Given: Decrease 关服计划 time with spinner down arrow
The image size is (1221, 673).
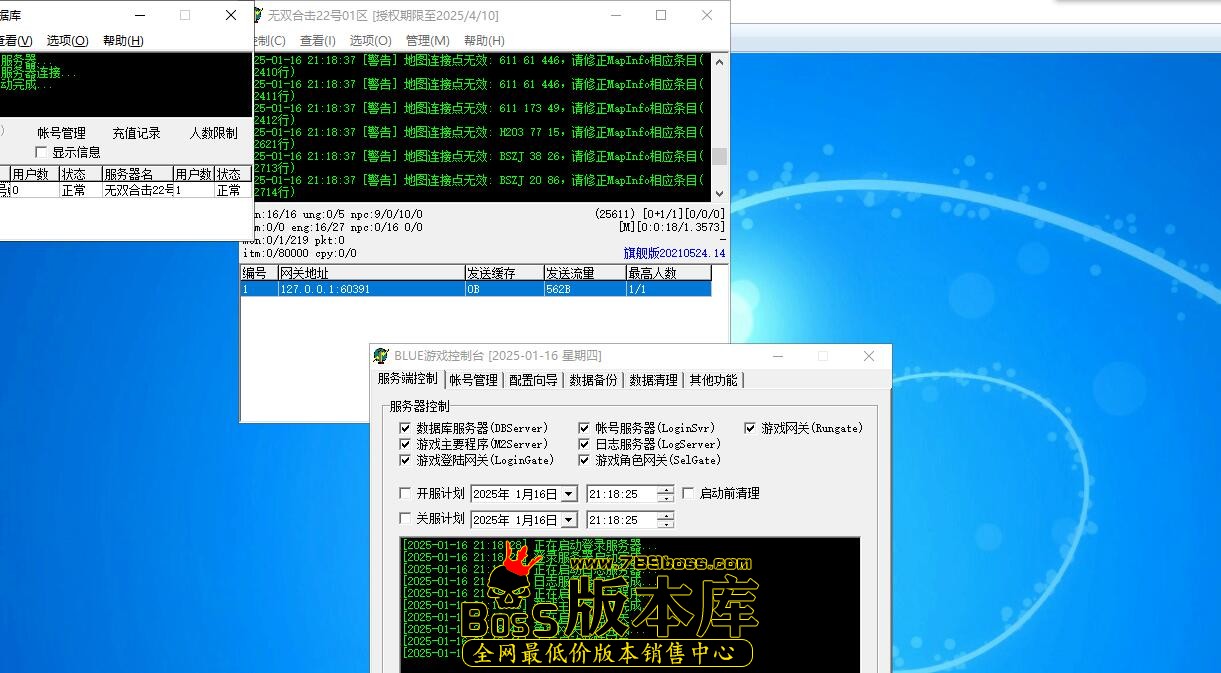Looking at the screenshot, I should [x=665, y=525].
